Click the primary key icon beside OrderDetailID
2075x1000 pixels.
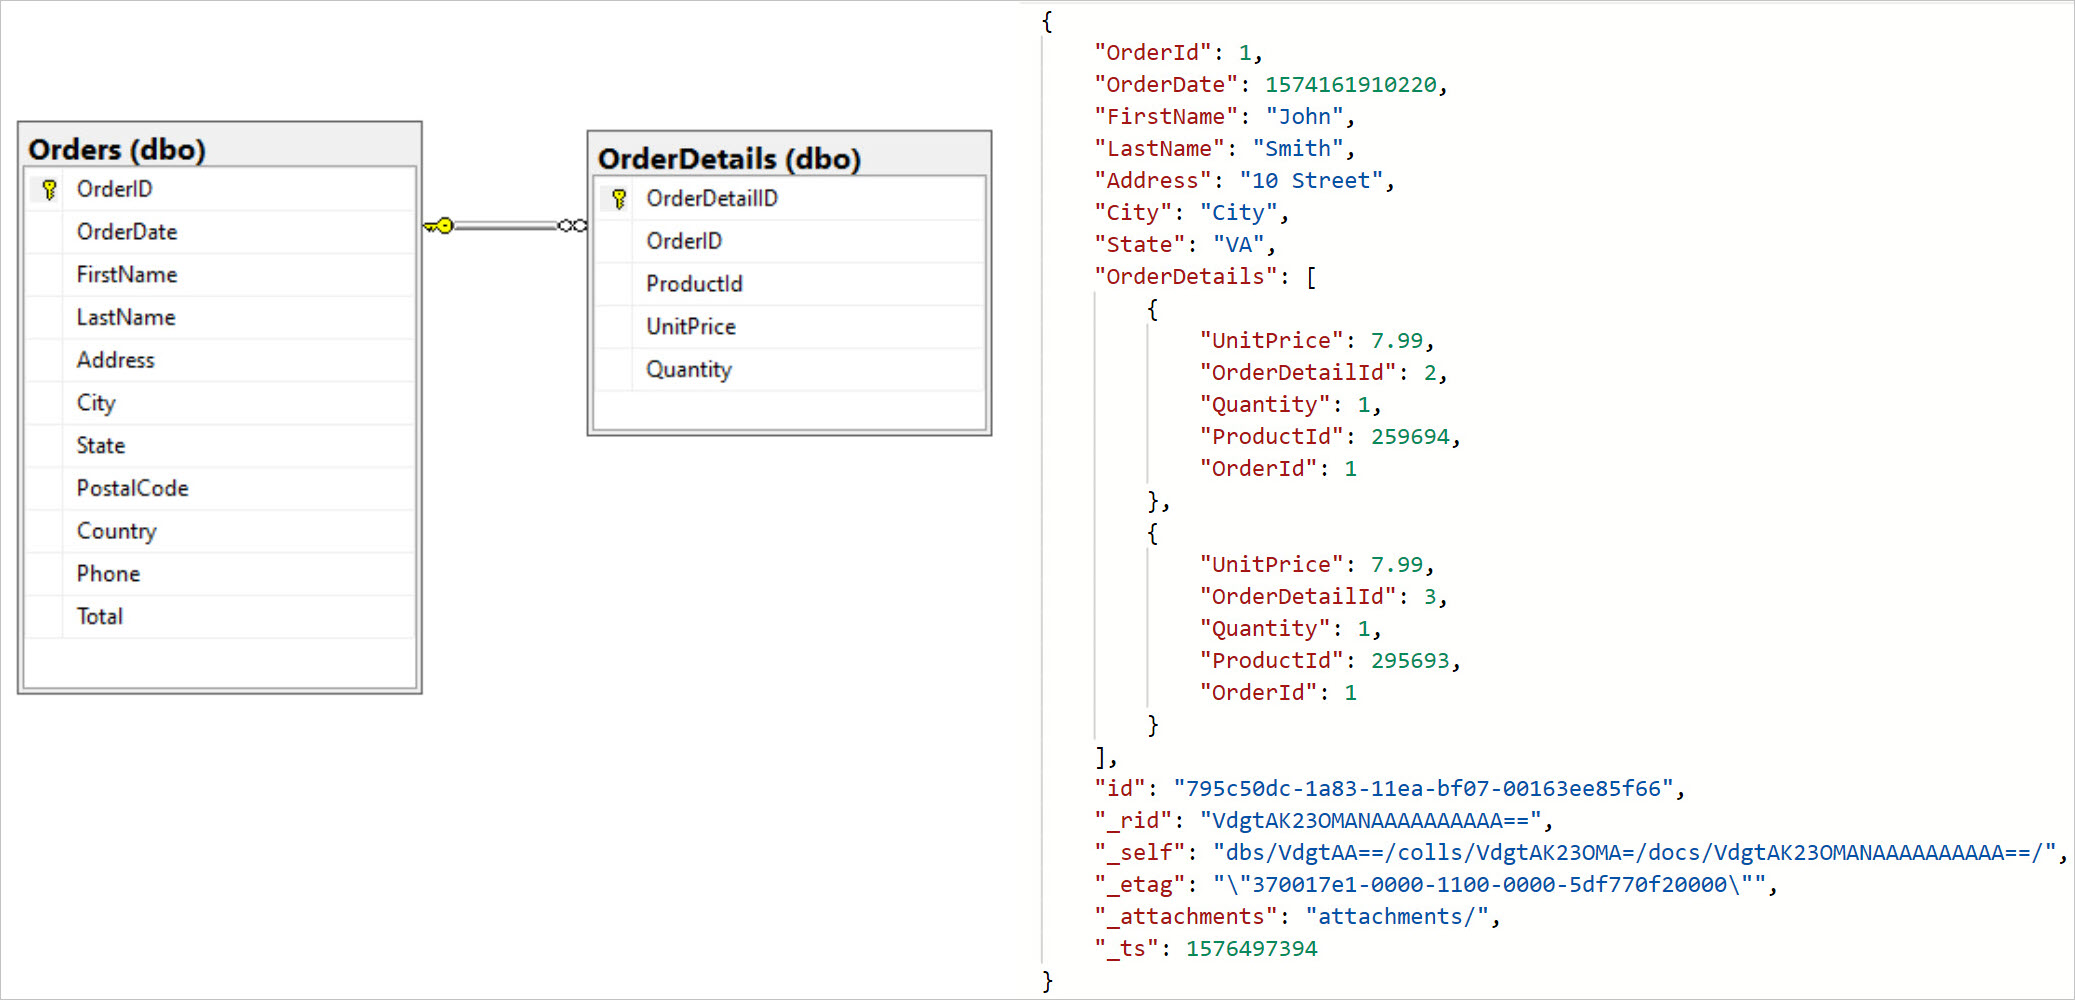pos(618,198)
